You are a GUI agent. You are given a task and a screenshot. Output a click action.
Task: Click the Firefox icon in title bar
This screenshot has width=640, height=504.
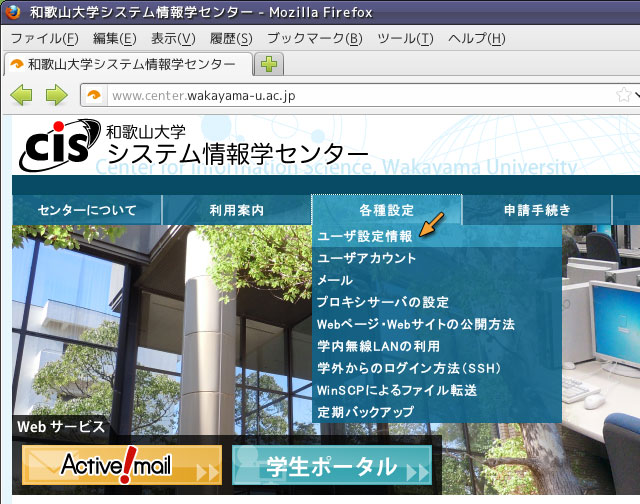13,12
